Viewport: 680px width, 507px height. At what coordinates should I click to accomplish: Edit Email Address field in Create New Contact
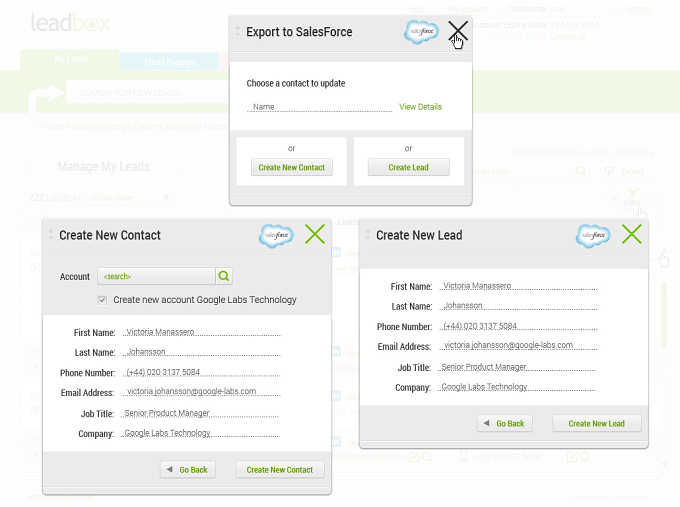click(x=202, y=392)
